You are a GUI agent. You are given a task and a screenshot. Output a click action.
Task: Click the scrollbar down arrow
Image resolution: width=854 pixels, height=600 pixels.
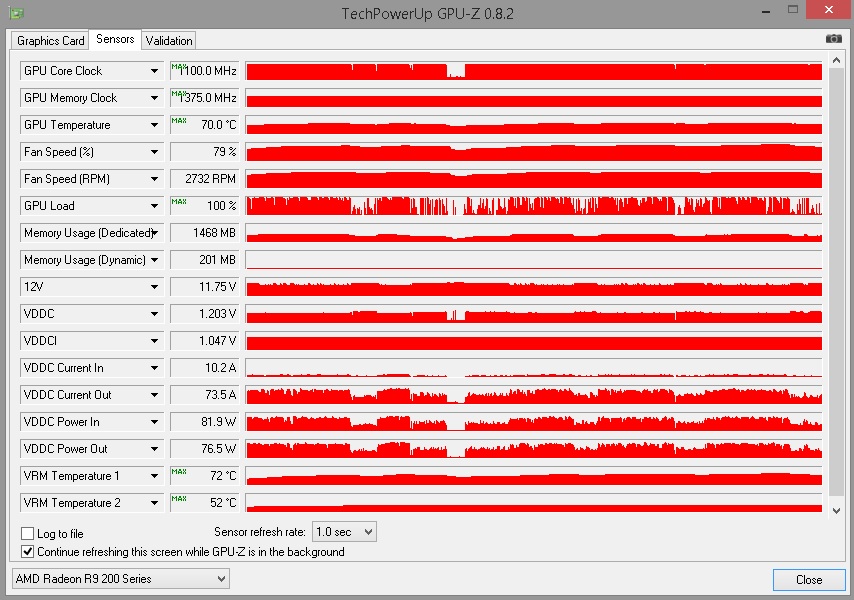point(837,510)
